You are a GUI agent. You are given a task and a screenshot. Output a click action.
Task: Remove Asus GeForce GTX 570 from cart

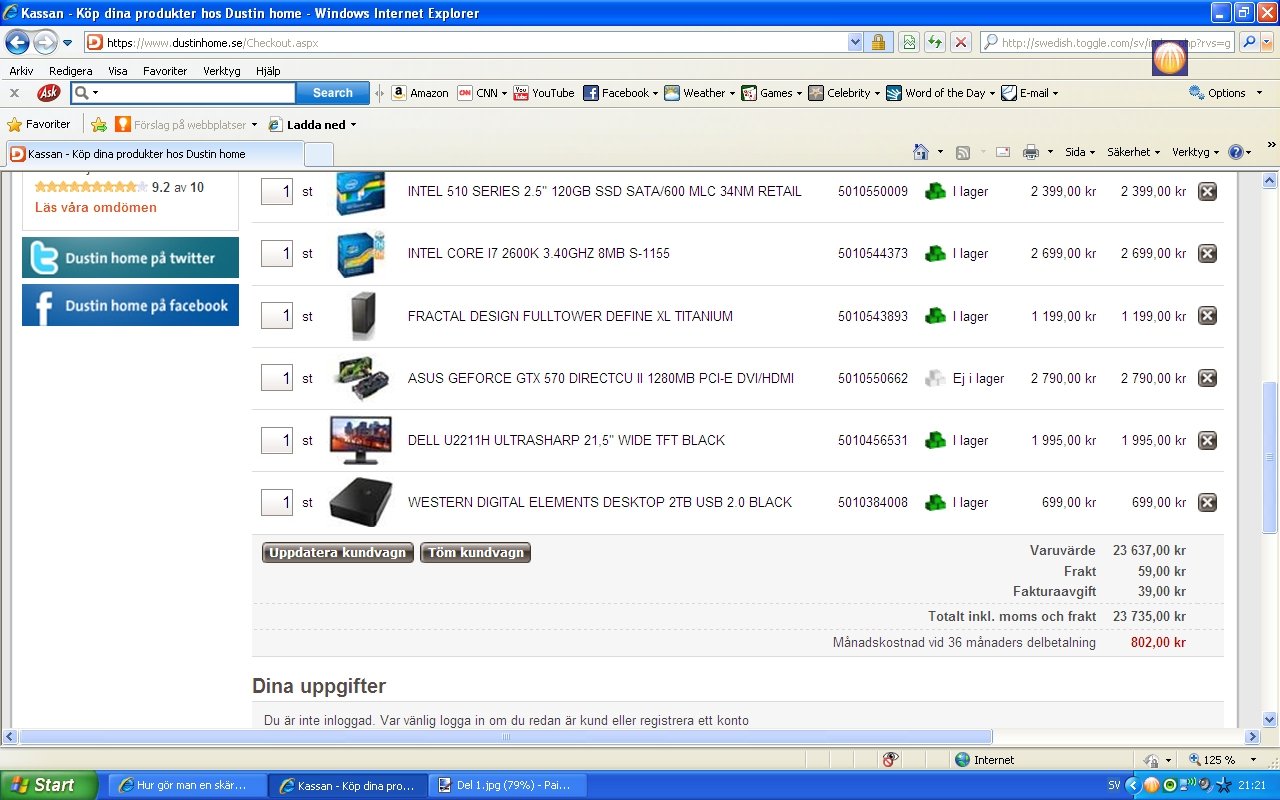click(x=1207, y=378)
